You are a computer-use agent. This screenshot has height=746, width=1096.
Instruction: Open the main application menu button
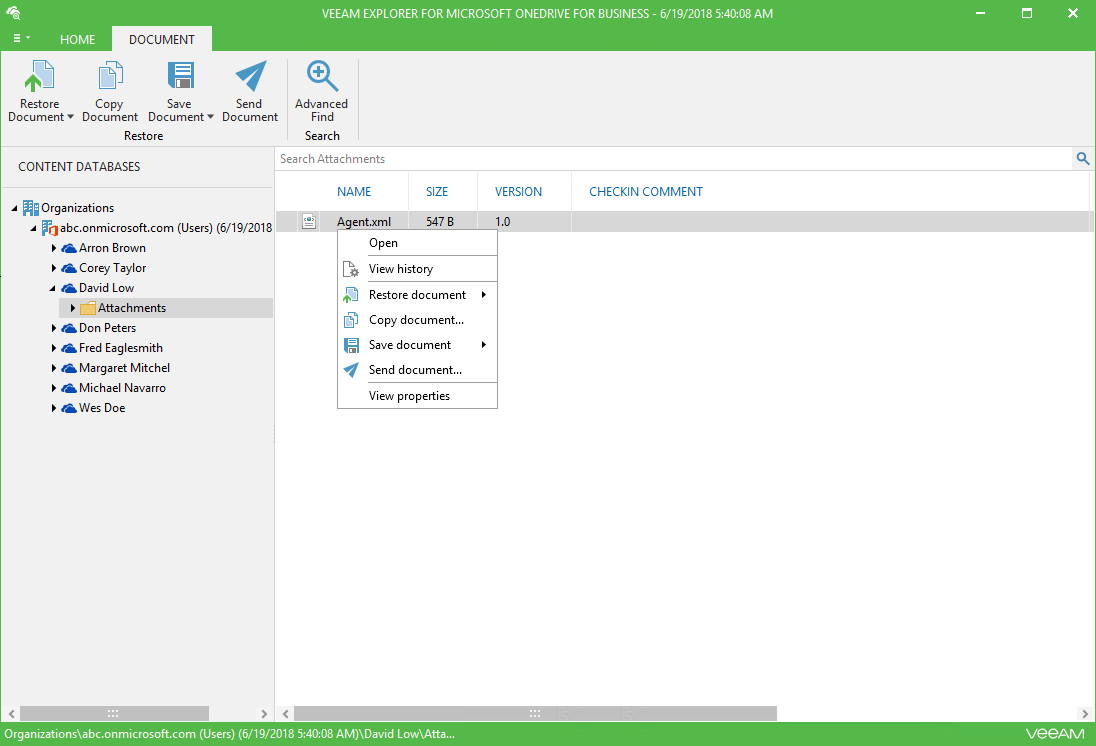[x=22, y=38]
